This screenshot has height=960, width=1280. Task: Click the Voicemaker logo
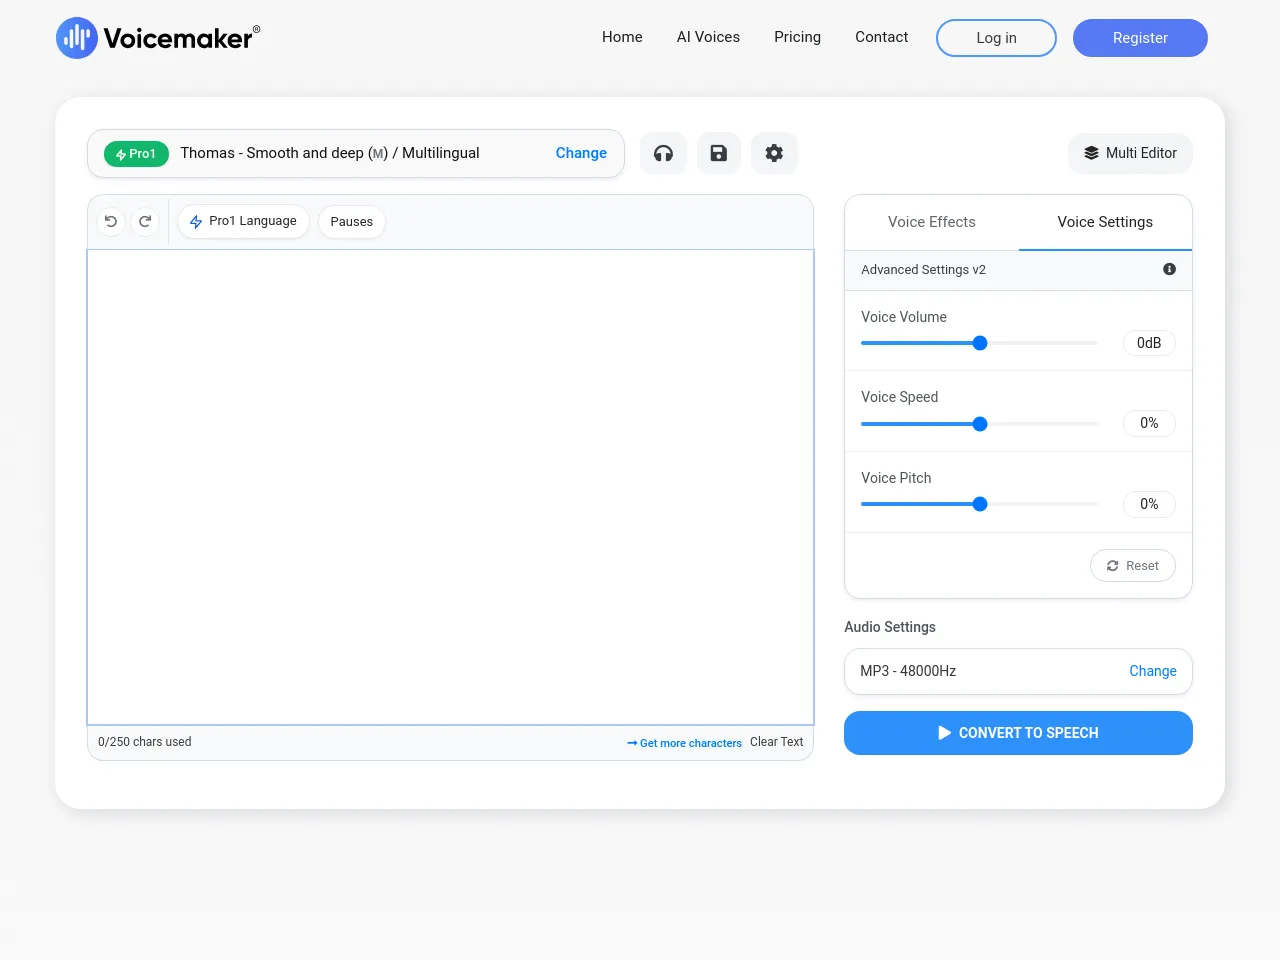point(158,38)
